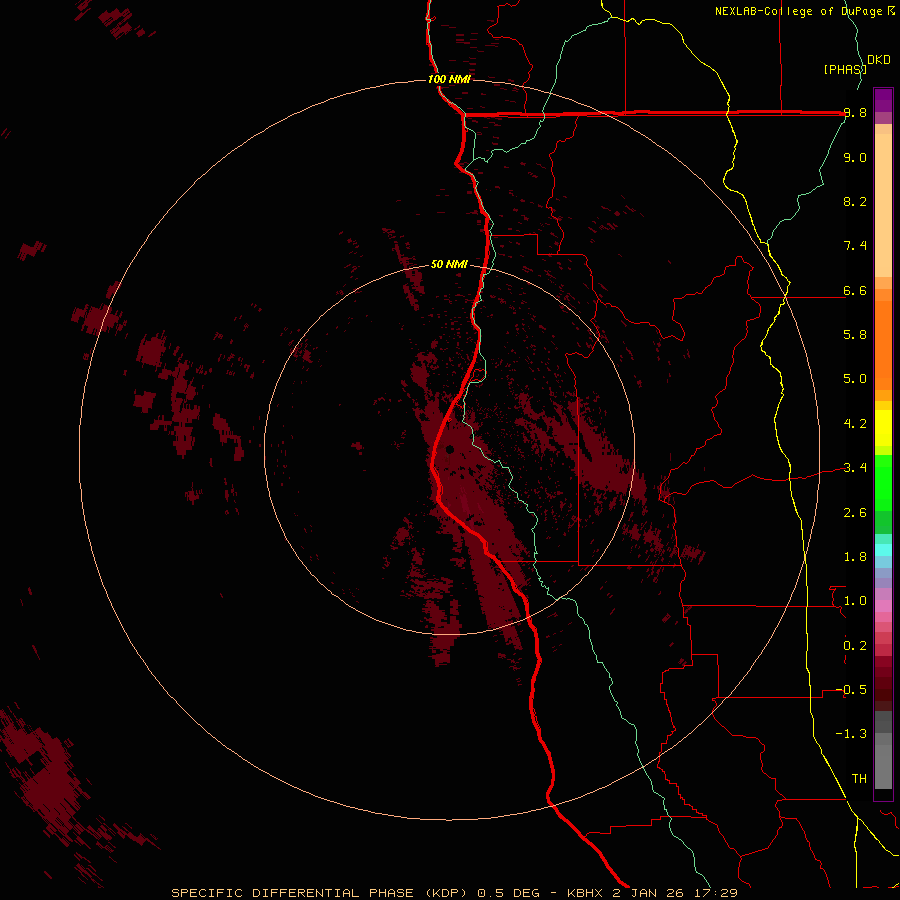Click the -0.5 color scale value
The height and width of the screenshot is (900, 900).
[x=852, y=690]
